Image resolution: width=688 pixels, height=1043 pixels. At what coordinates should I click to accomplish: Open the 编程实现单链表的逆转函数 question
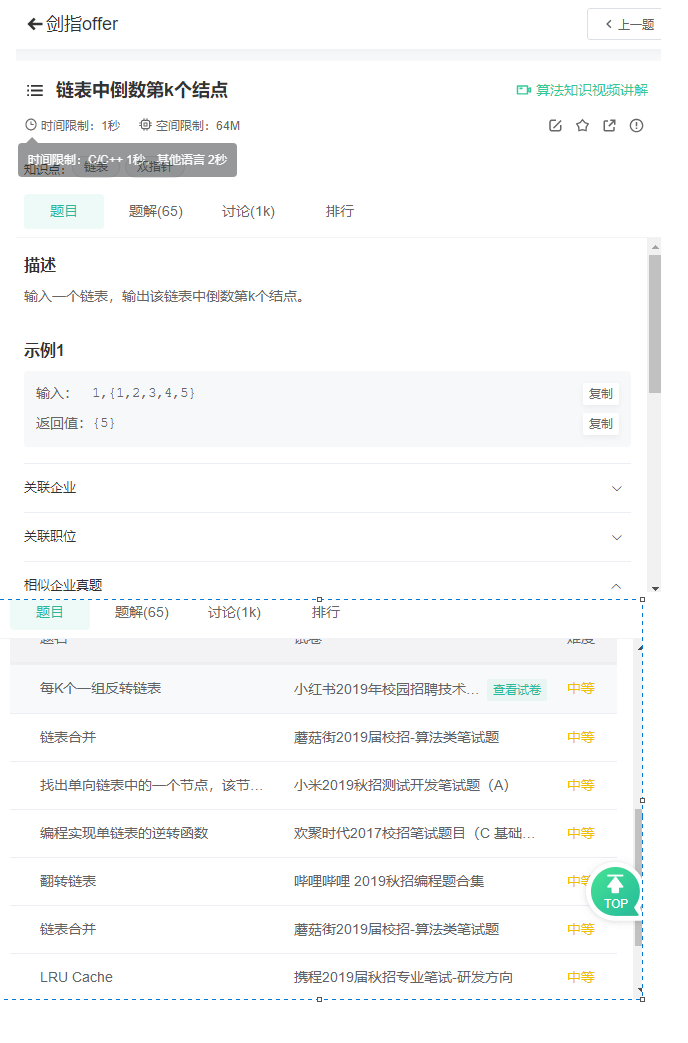[124, 833]
